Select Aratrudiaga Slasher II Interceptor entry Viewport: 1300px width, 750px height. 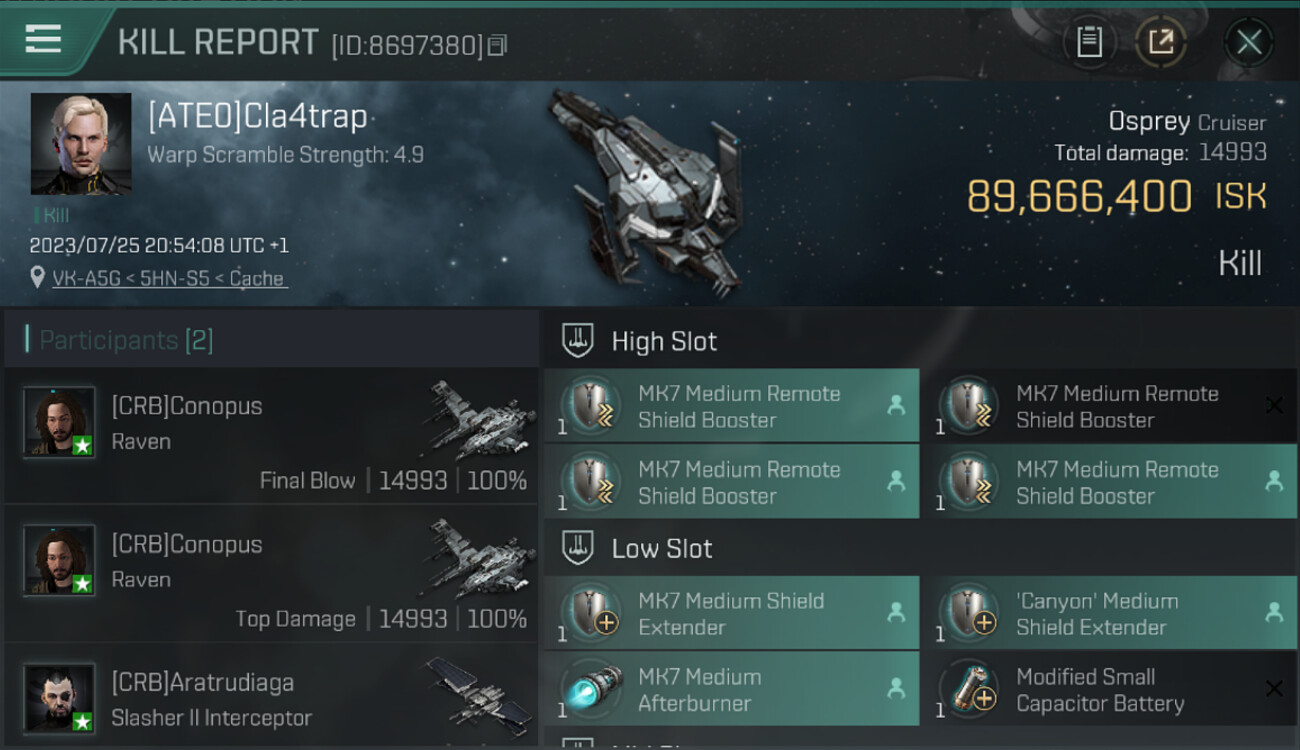point(270,698)
